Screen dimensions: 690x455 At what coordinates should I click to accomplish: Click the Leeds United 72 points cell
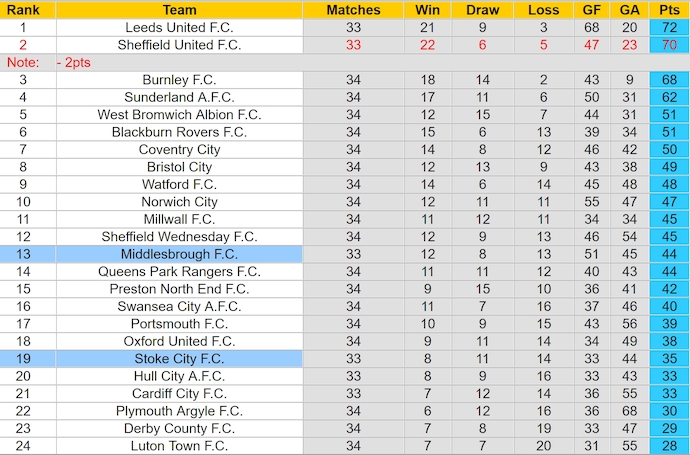[669, 28]
